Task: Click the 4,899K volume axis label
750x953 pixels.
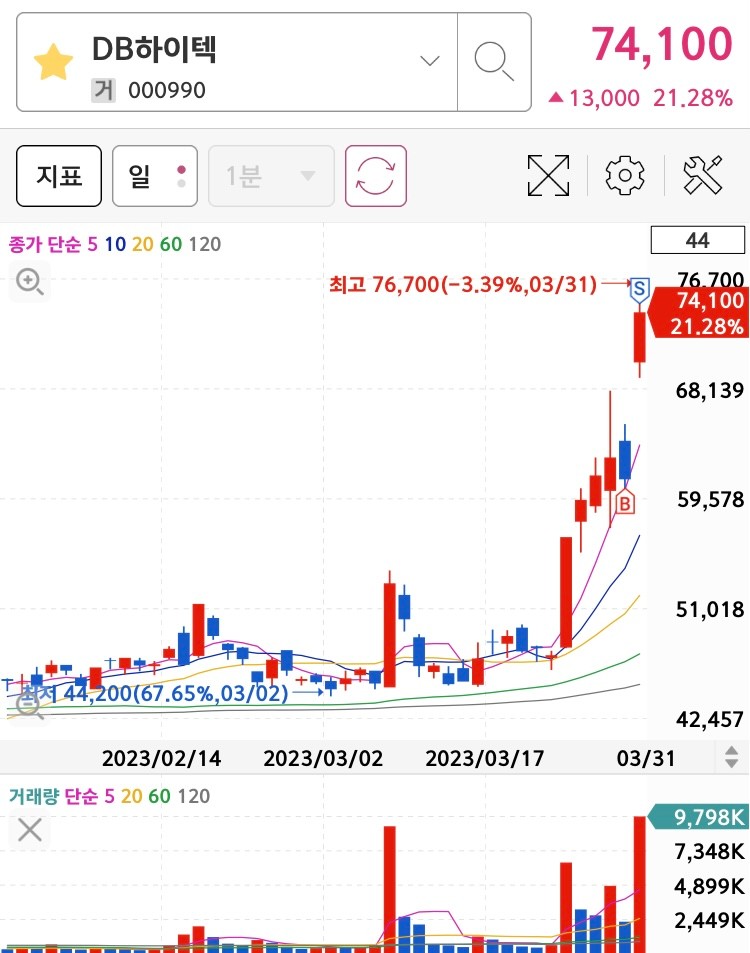Action: 709,886
